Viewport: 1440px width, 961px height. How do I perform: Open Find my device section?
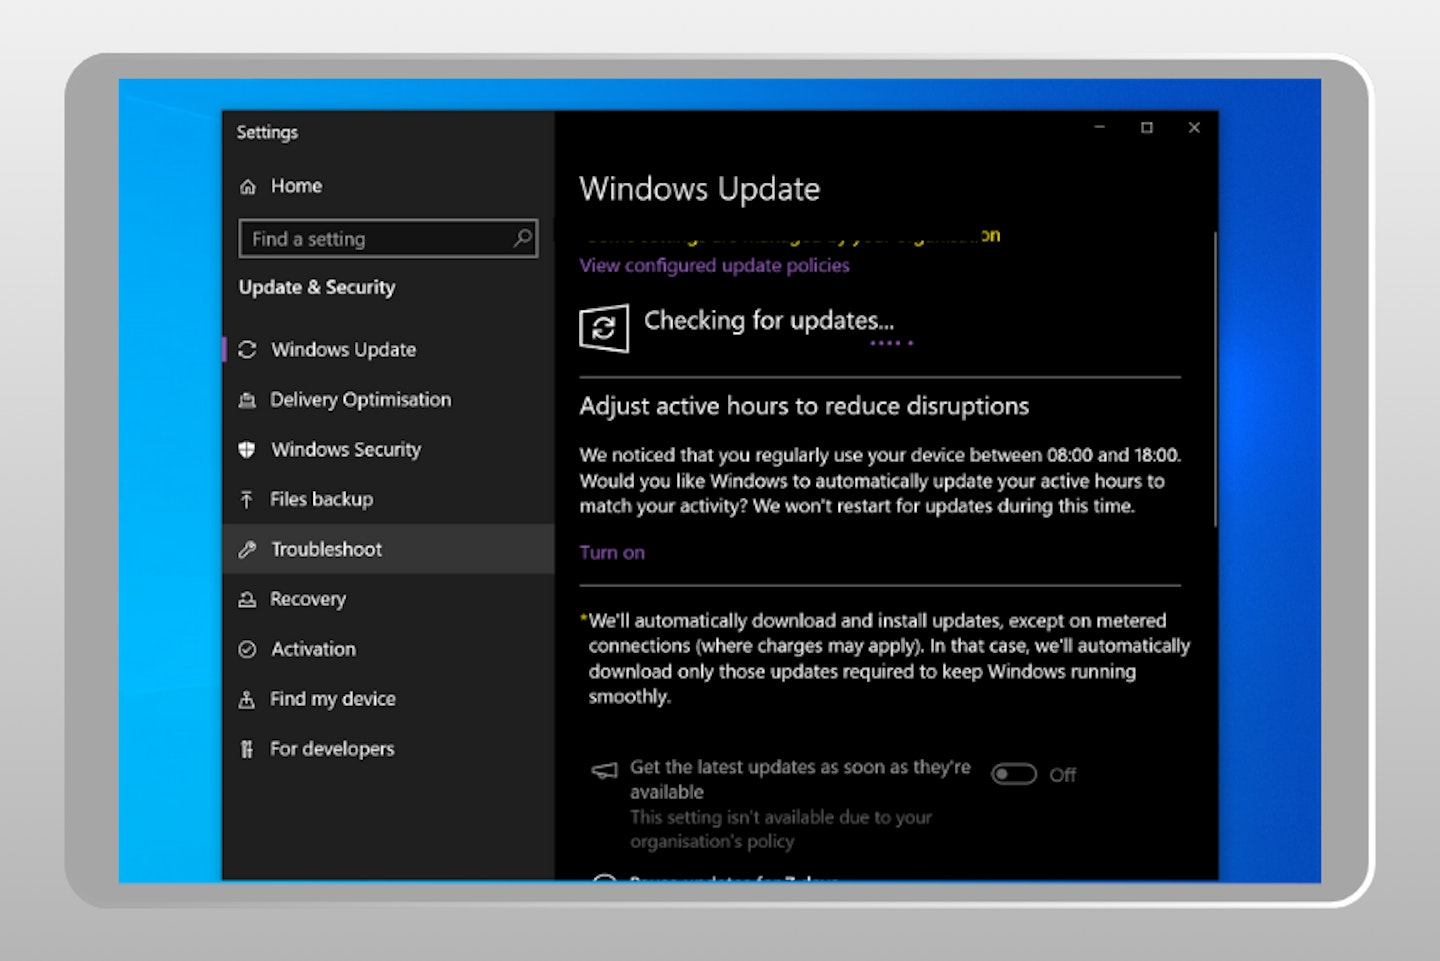(x=388, y=699)
